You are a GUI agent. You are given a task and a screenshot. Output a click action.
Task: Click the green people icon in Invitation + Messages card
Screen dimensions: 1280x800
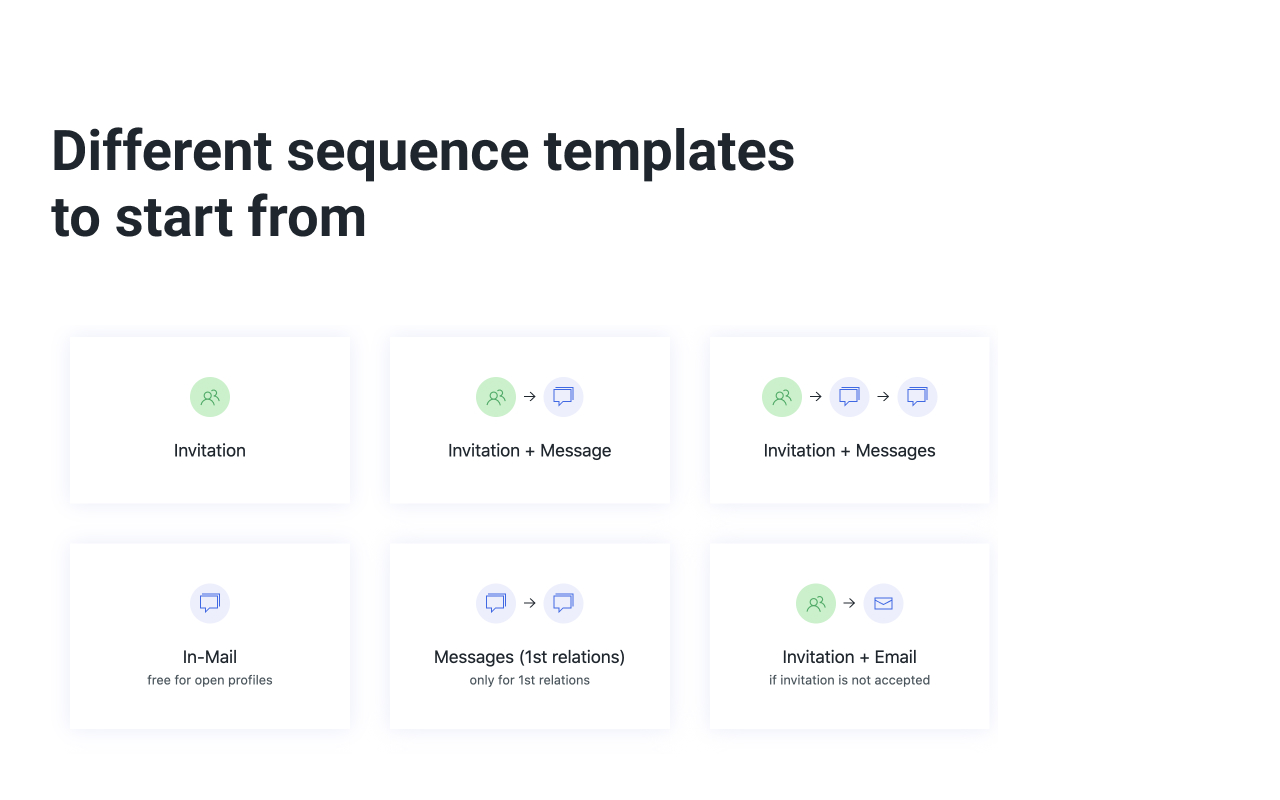[782, 397]
